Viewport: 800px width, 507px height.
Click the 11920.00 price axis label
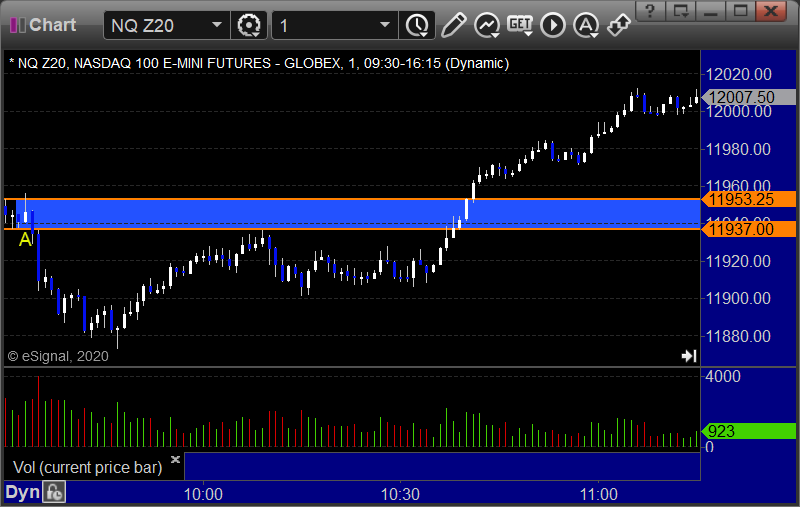point(738,262)
